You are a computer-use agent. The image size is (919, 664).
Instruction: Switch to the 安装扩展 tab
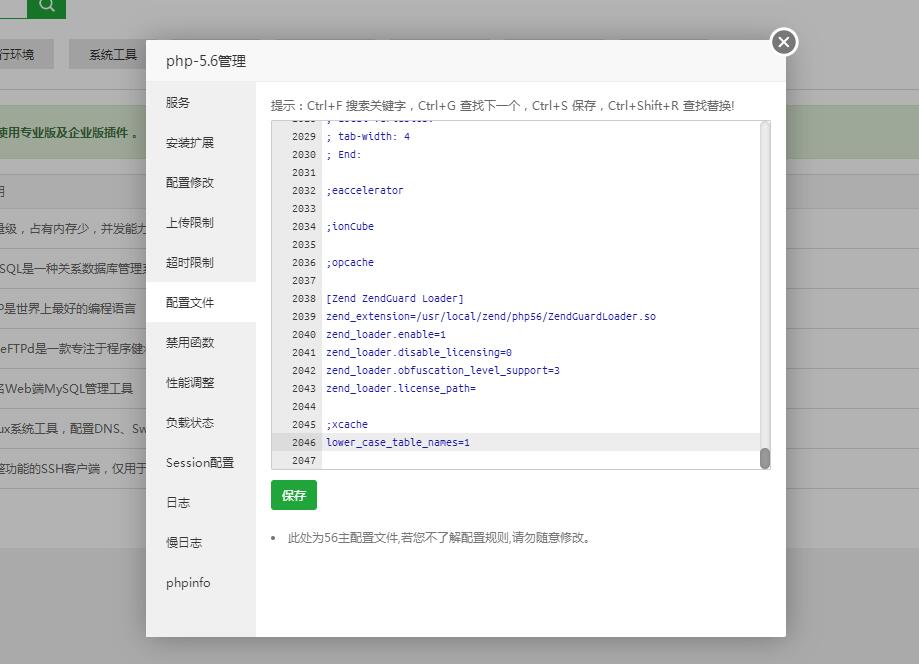190,143
